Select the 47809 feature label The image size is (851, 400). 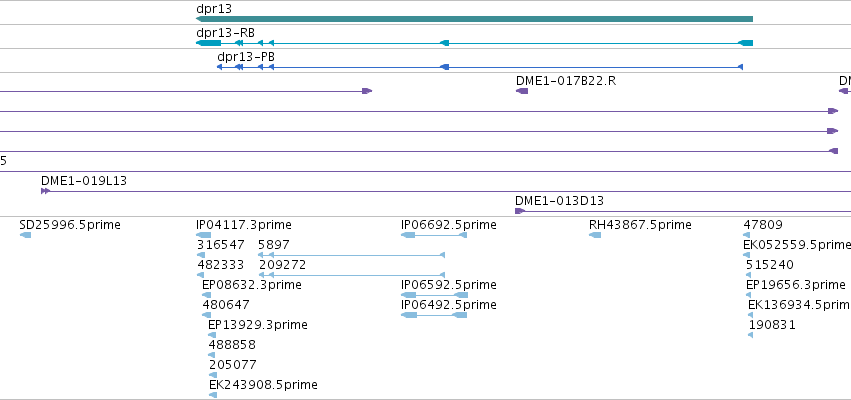[763, 225]
